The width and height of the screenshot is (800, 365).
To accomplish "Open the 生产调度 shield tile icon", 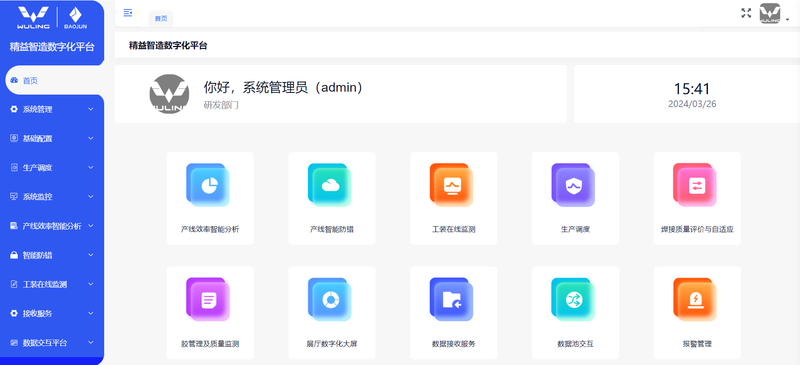I will 573,185.
